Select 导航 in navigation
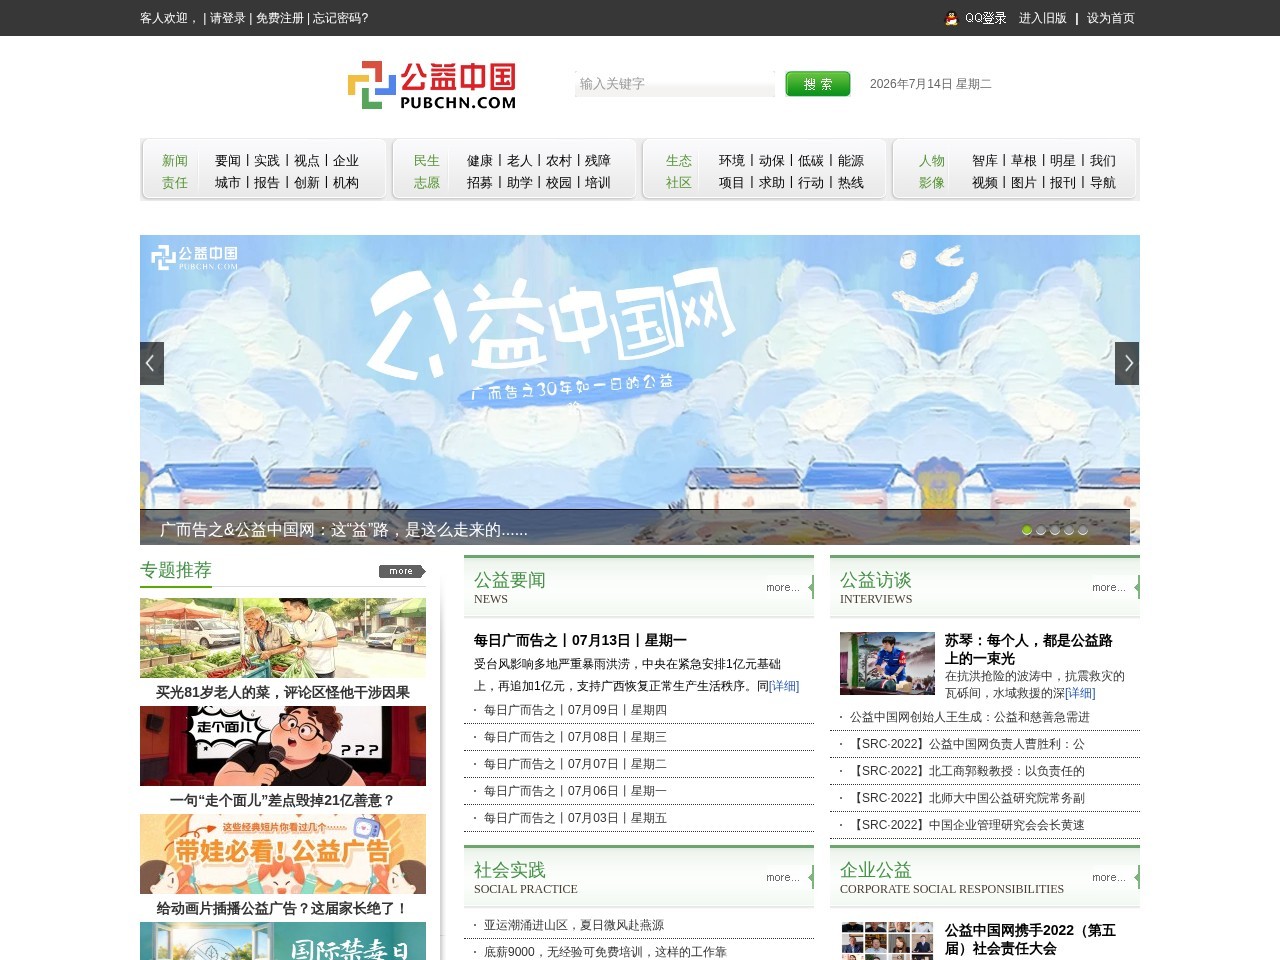 tap(1103, 182)
